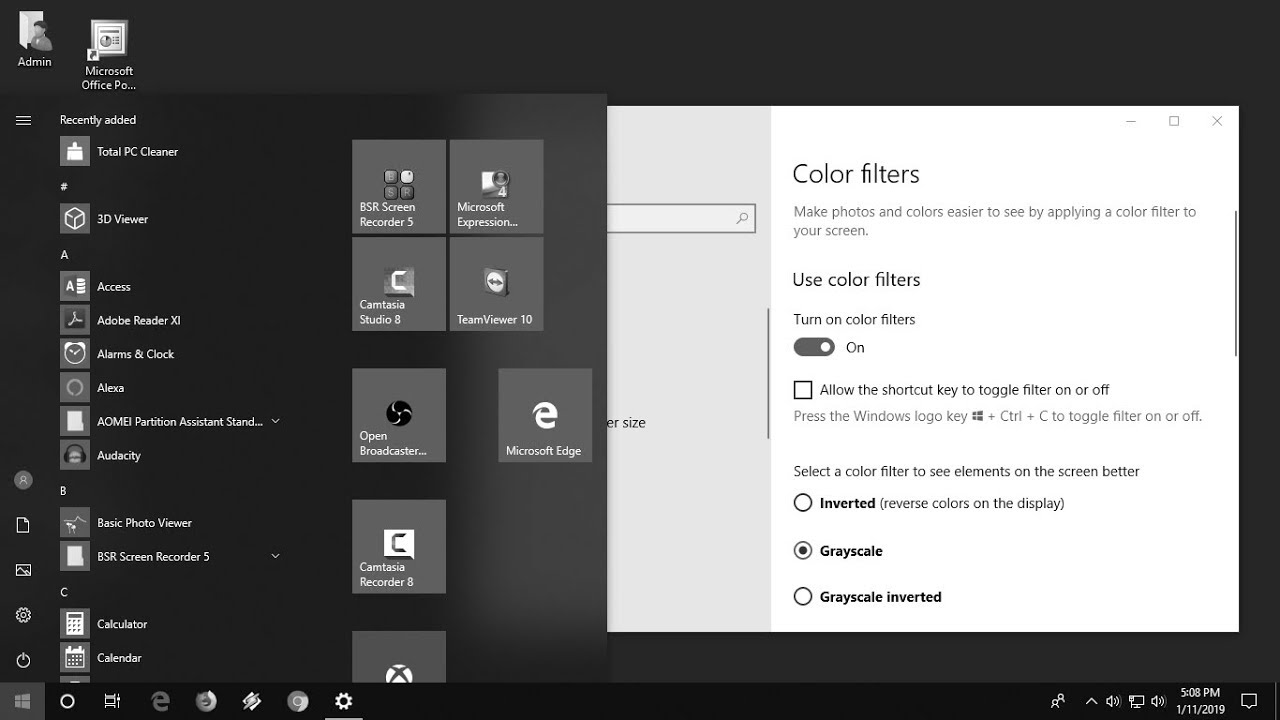1280x720 pixels.
Task: Click the letter B section header
Action: (63, 491)
